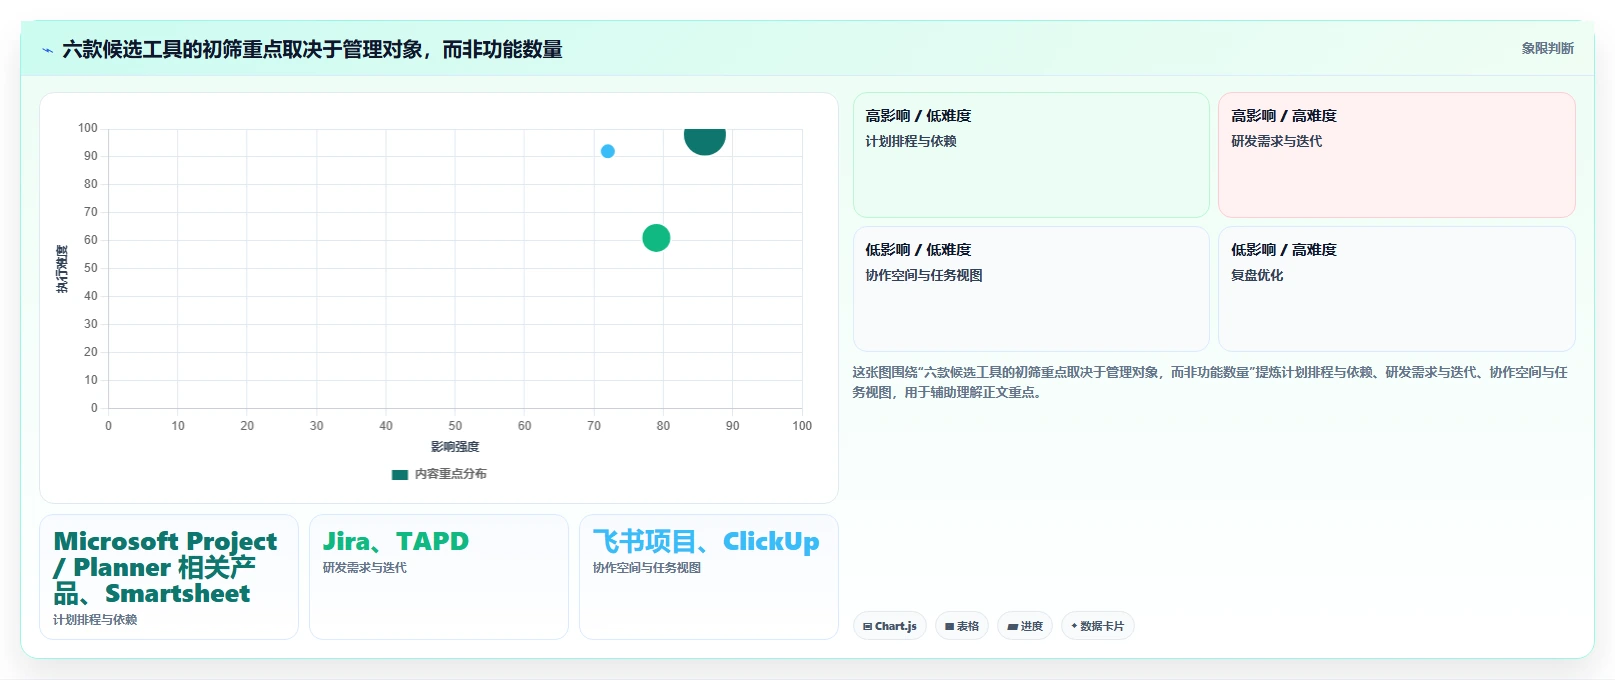Click the 复盘优化 text

(x=1257, y=275)
